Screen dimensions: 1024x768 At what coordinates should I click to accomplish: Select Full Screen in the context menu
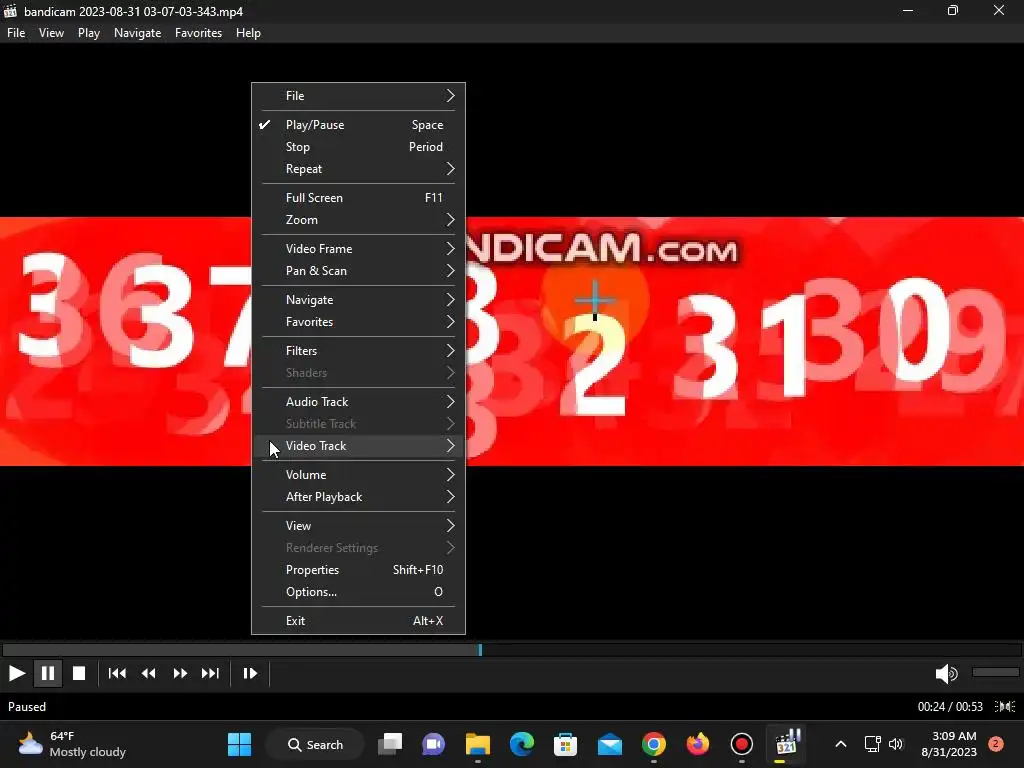tap(359, 198)
